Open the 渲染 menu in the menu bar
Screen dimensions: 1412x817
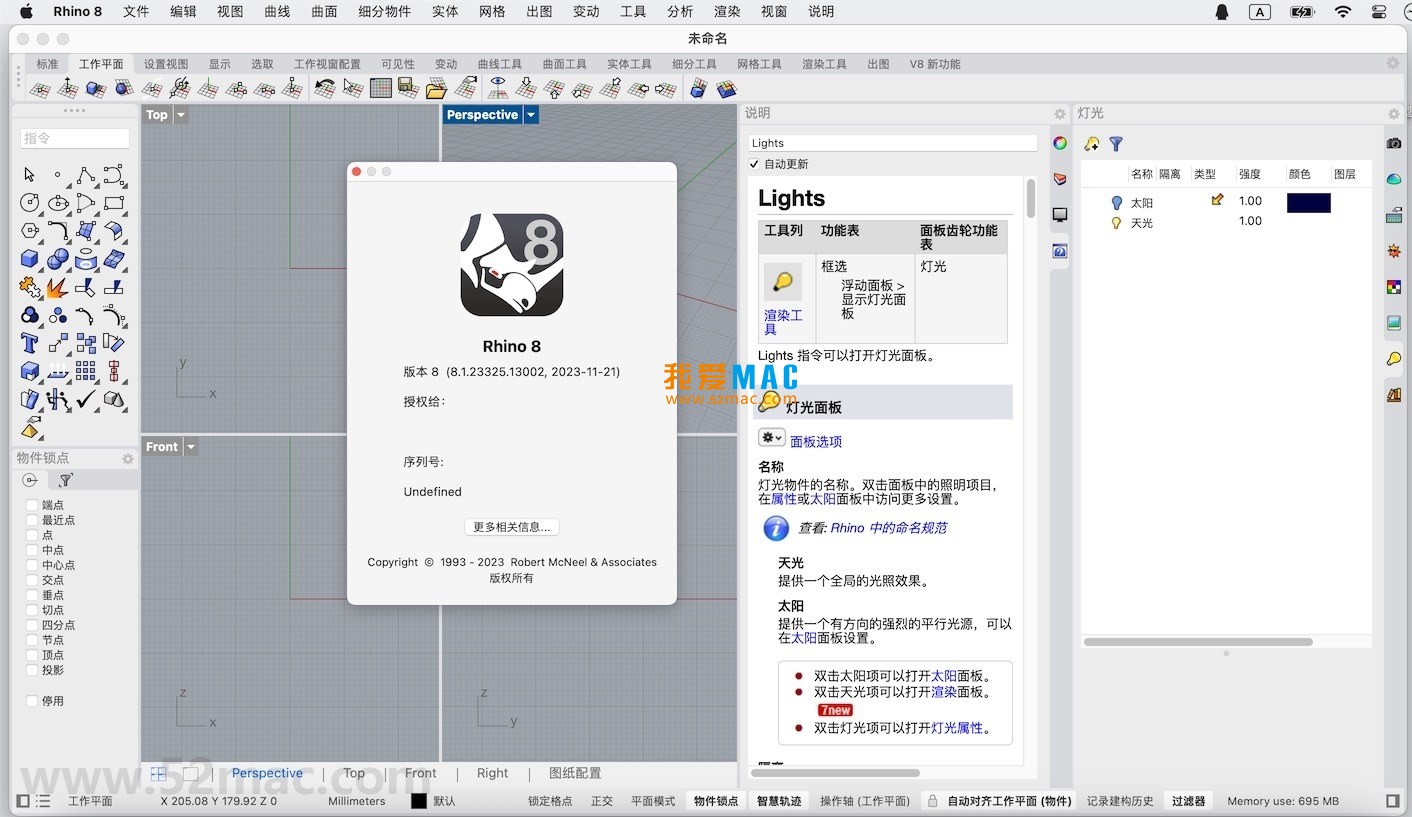tap(726, 12)
